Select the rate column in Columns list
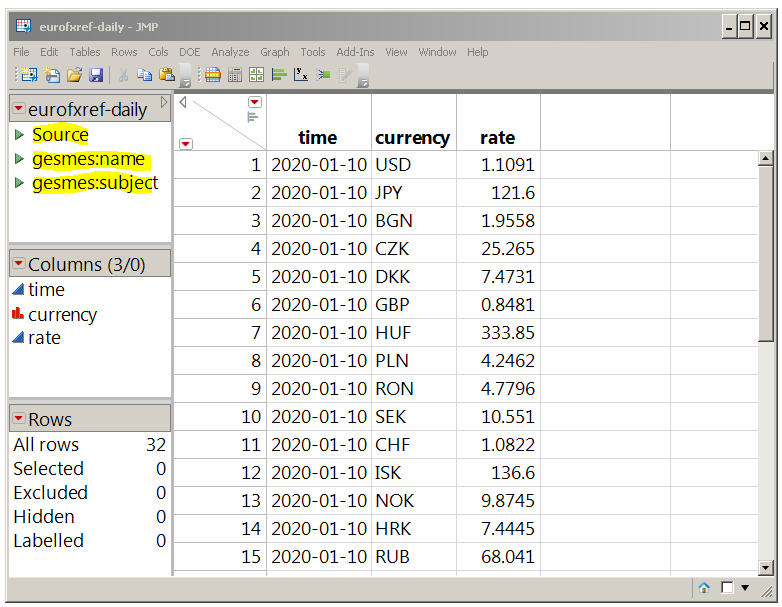782x607 pixels. click(44, 338)
